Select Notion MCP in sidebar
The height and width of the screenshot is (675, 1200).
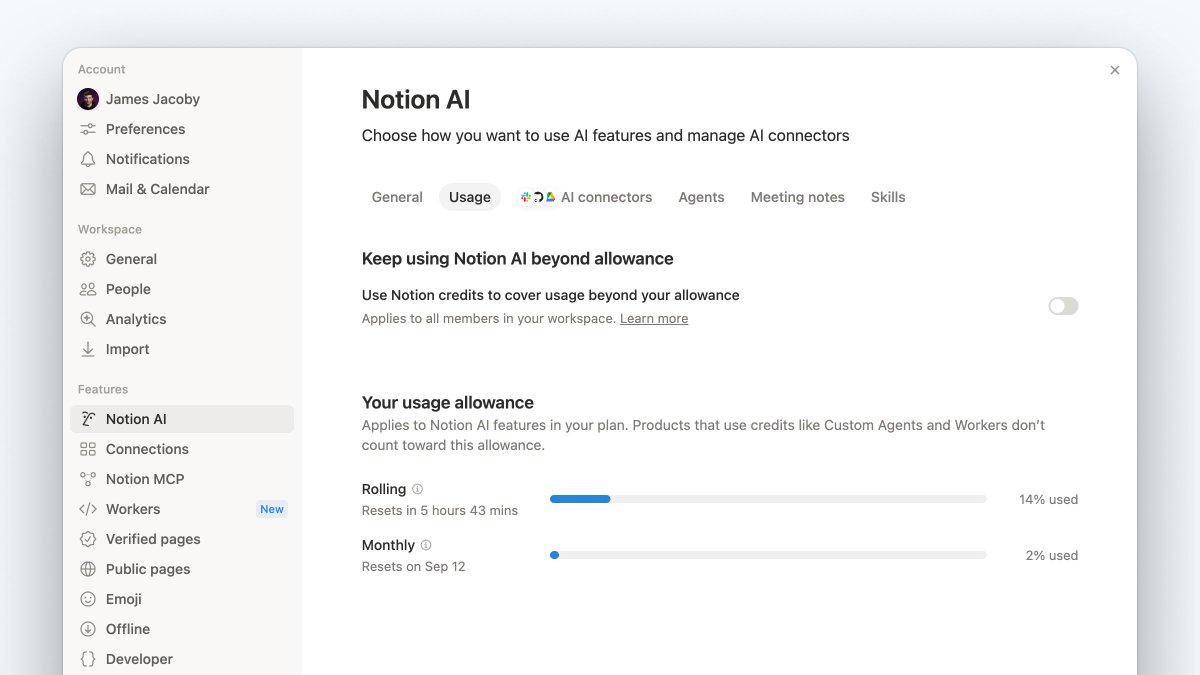point(182,479)
